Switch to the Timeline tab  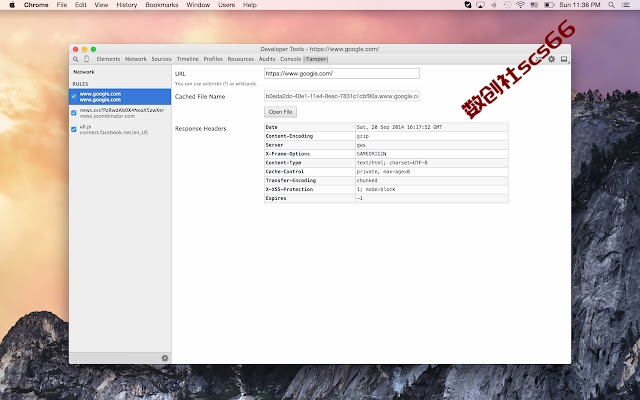pos(187,59)
